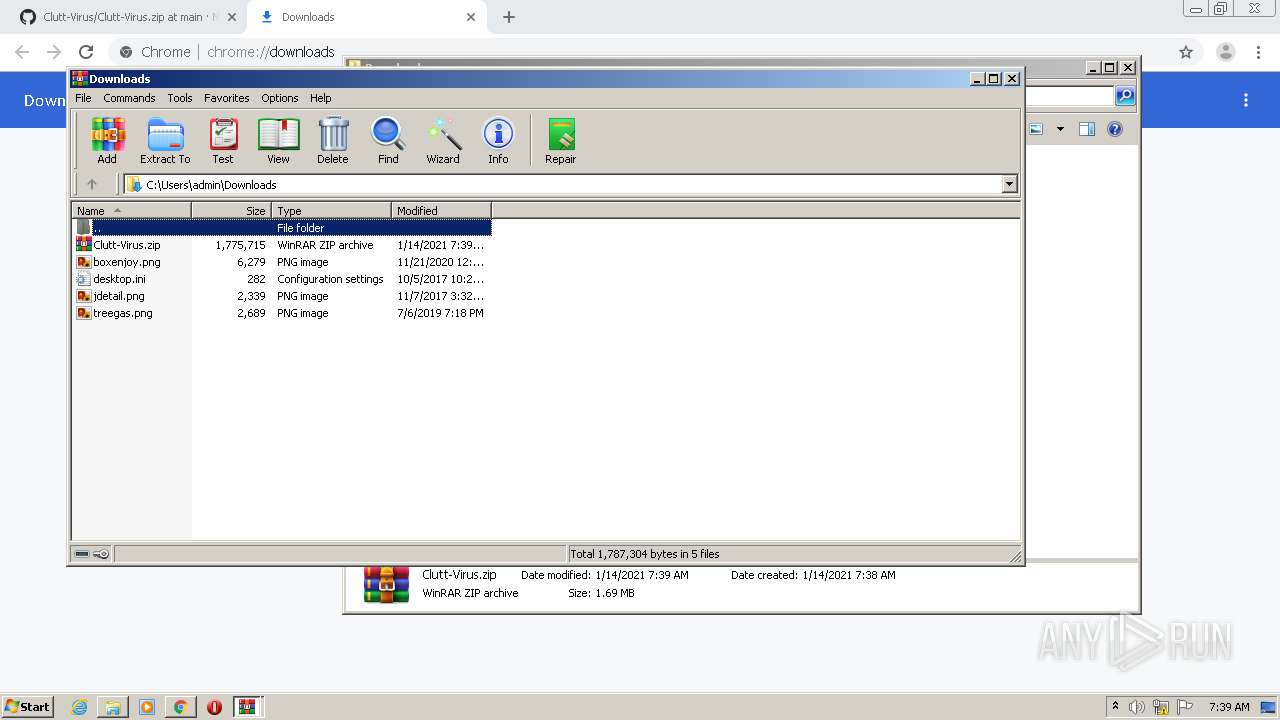The image size is (1280, 720).
Task: Open the Find magnifier tool
Action: tap(388, 140)
